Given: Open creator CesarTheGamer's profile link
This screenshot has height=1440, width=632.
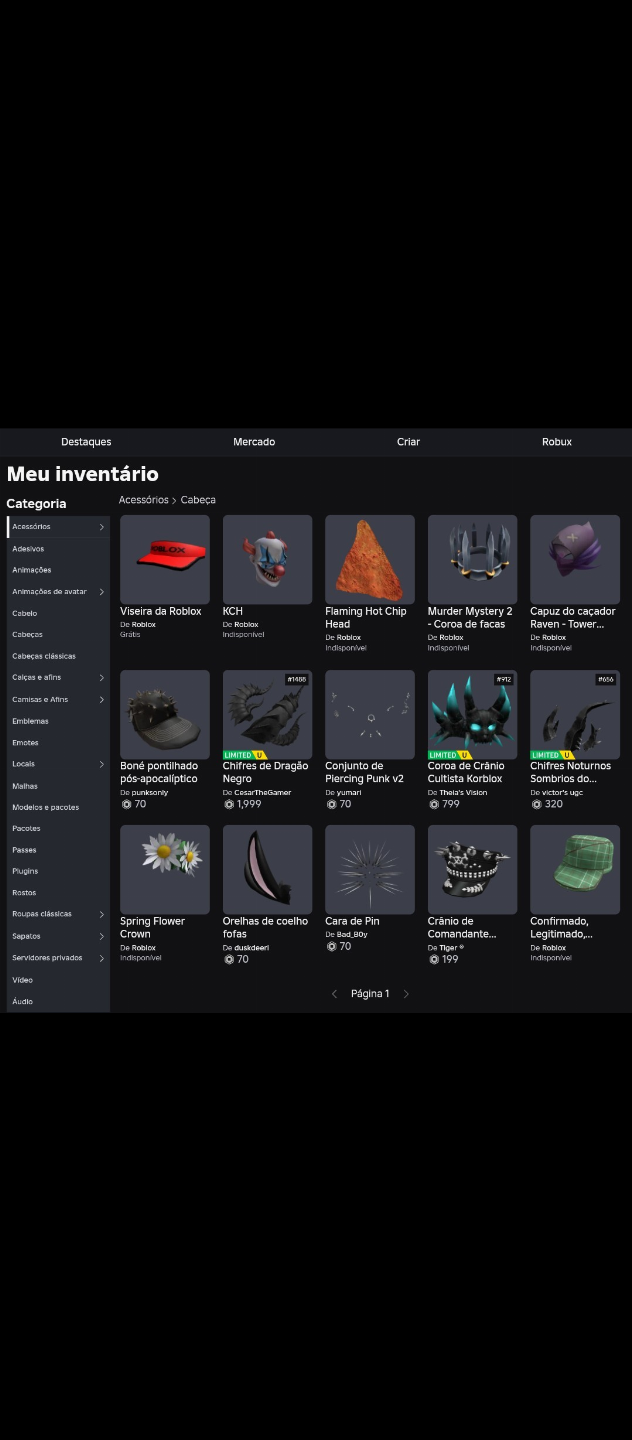Looking at the screenshot, I should (263, 792).
